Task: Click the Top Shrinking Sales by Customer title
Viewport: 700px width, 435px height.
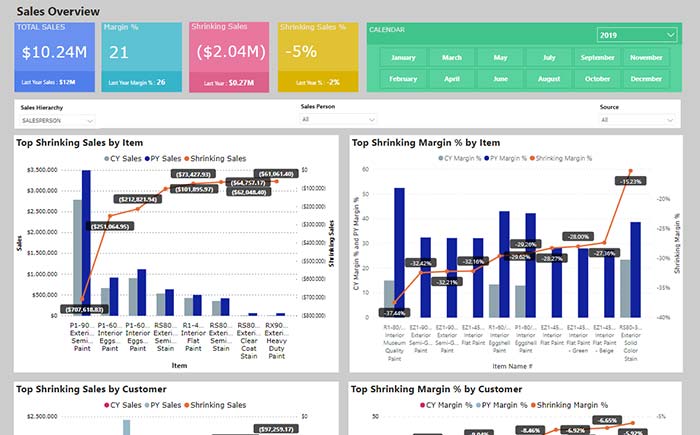Action: tap(92, 389)
